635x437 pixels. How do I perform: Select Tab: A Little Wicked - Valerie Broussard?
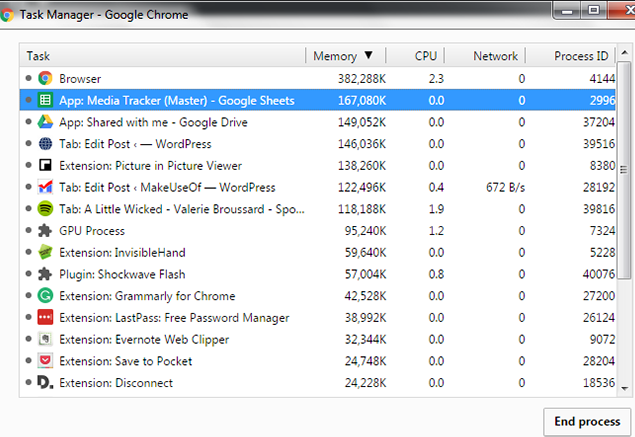(x=318, y=209)
